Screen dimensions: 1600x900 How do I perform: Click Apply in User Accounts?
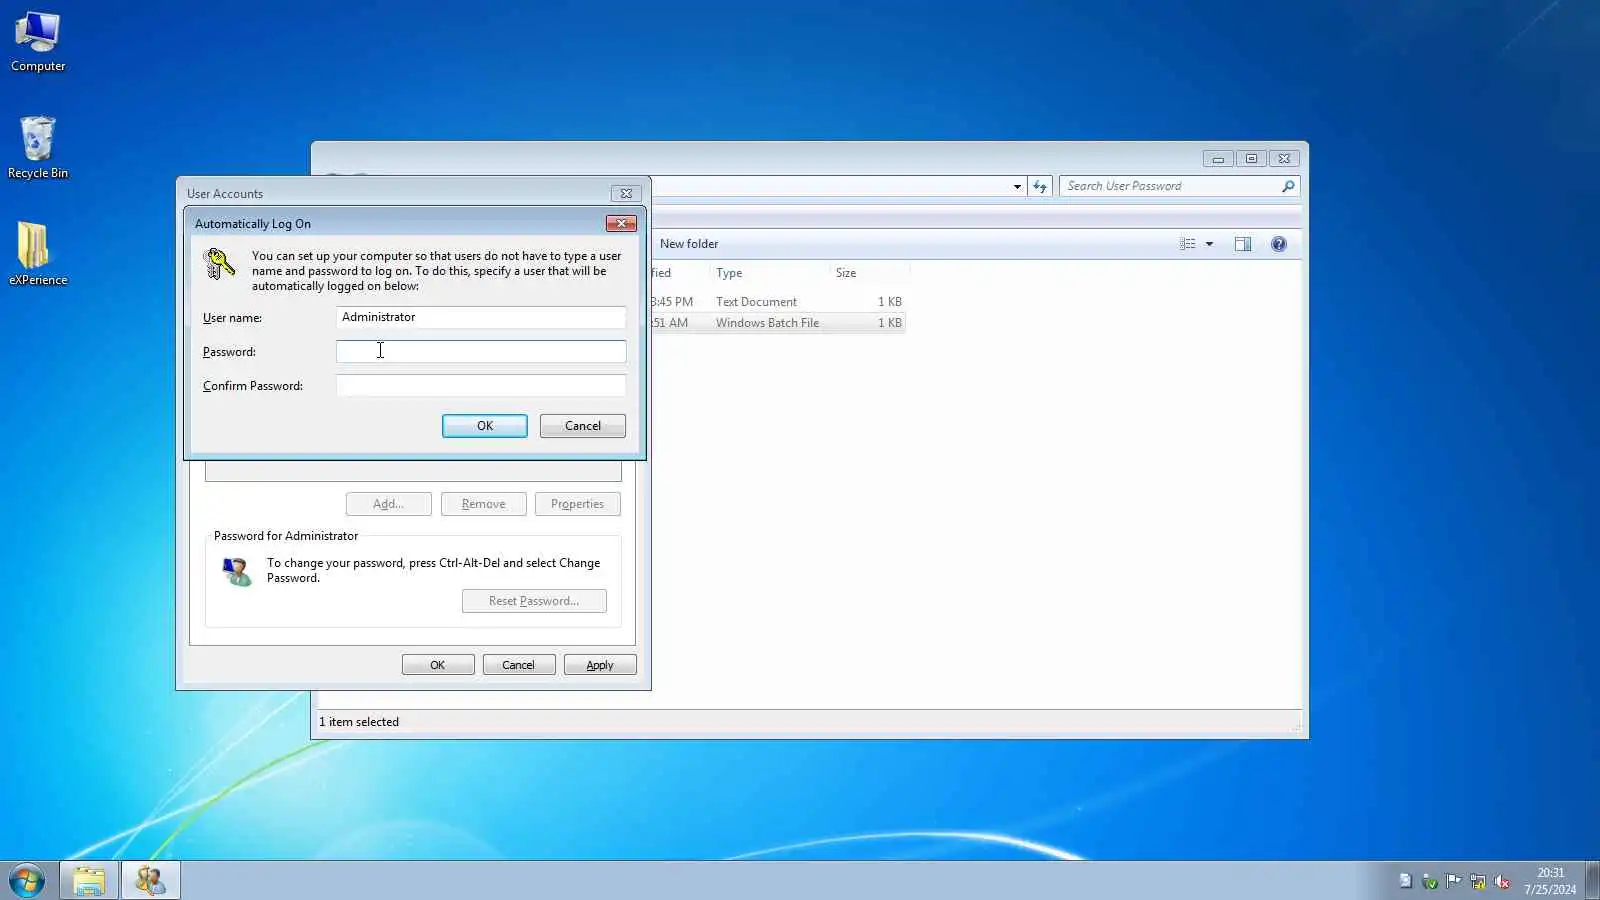(600, 665)
